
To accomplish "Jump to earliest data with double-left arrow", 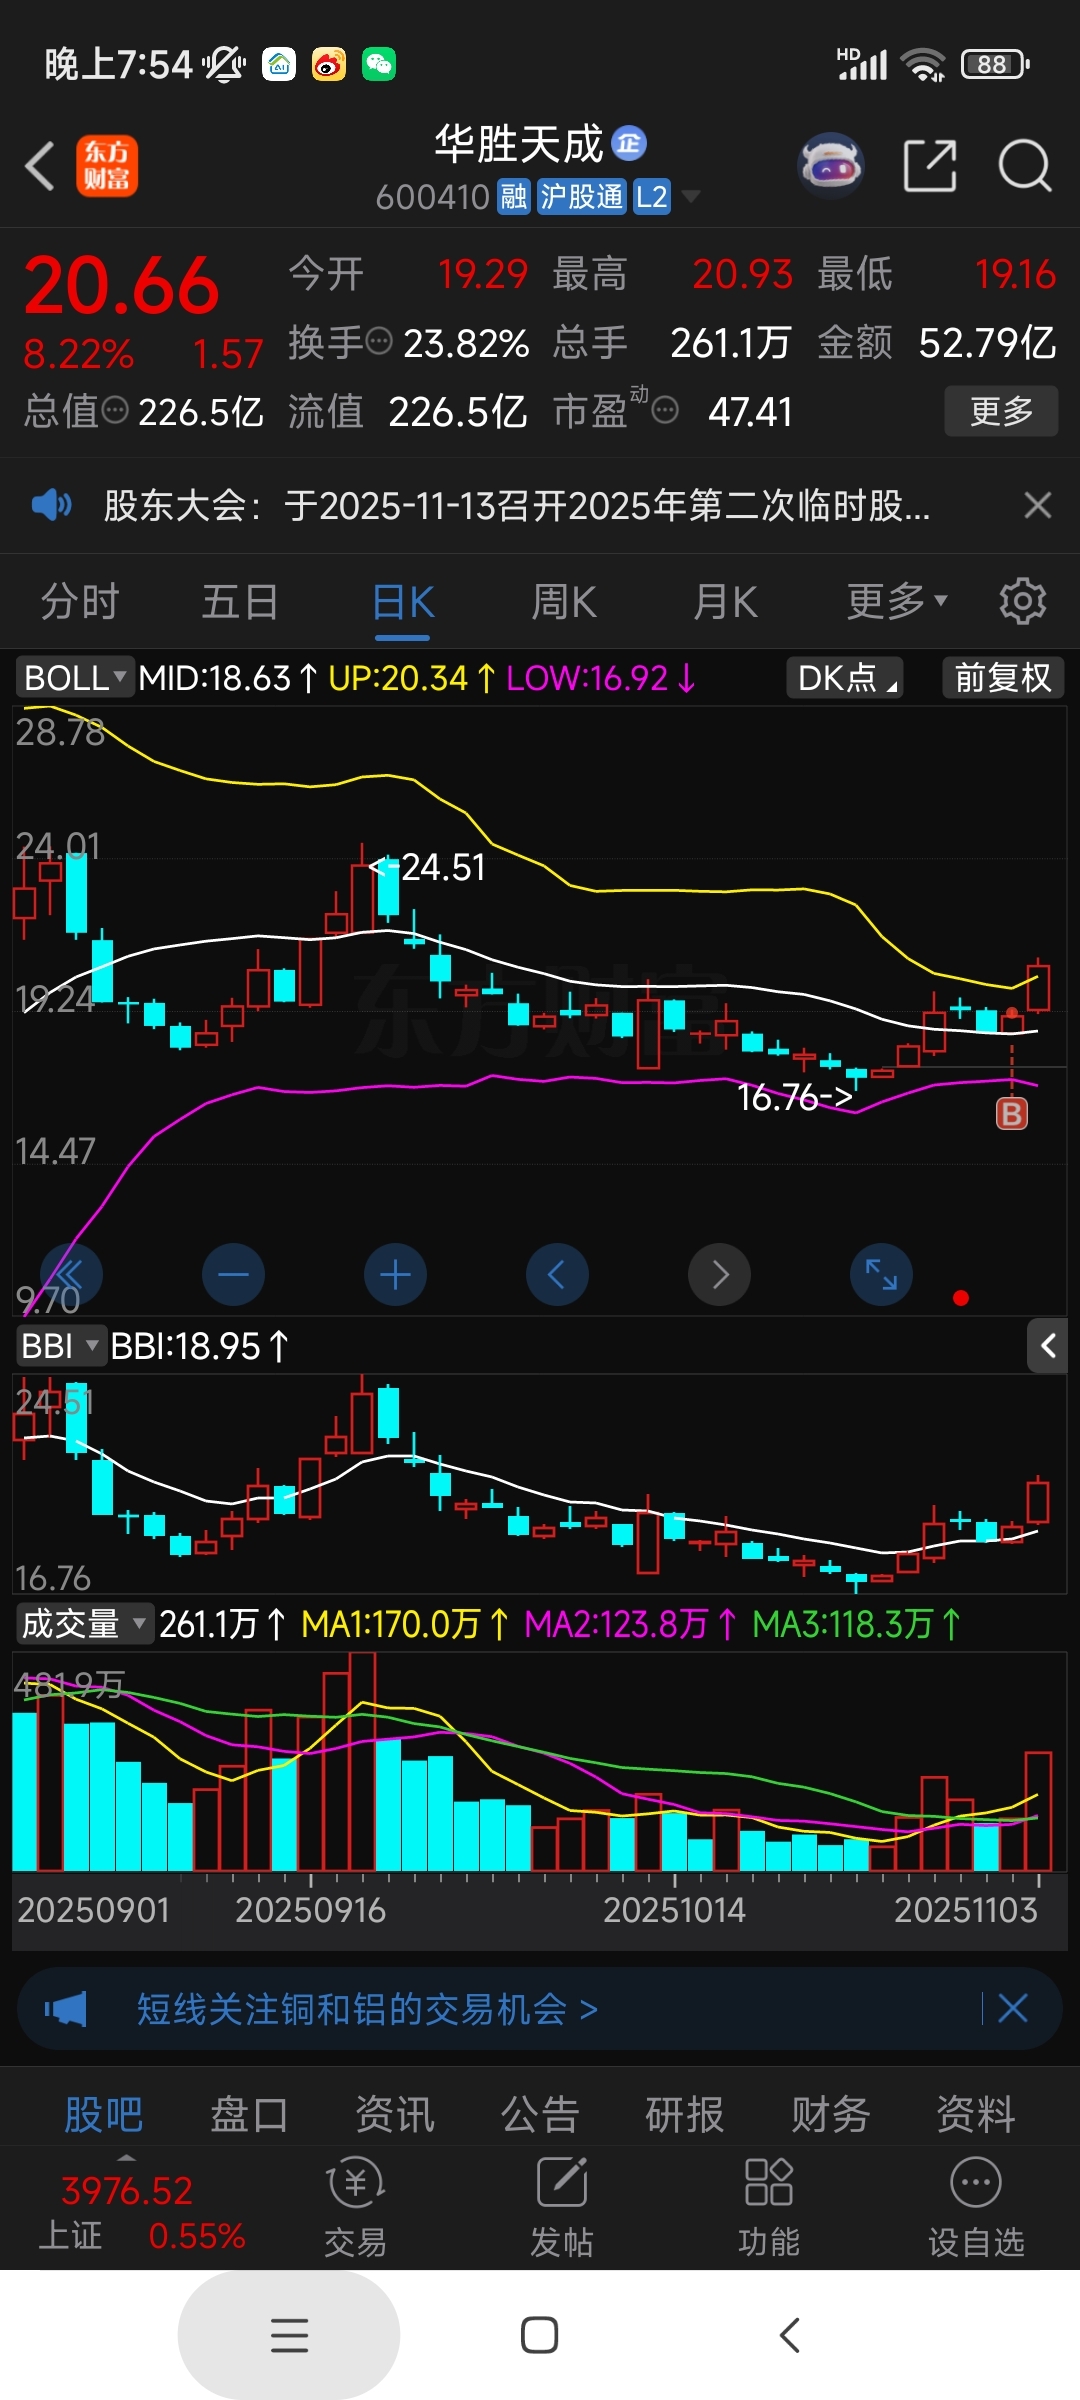I will click(71, 1275).
